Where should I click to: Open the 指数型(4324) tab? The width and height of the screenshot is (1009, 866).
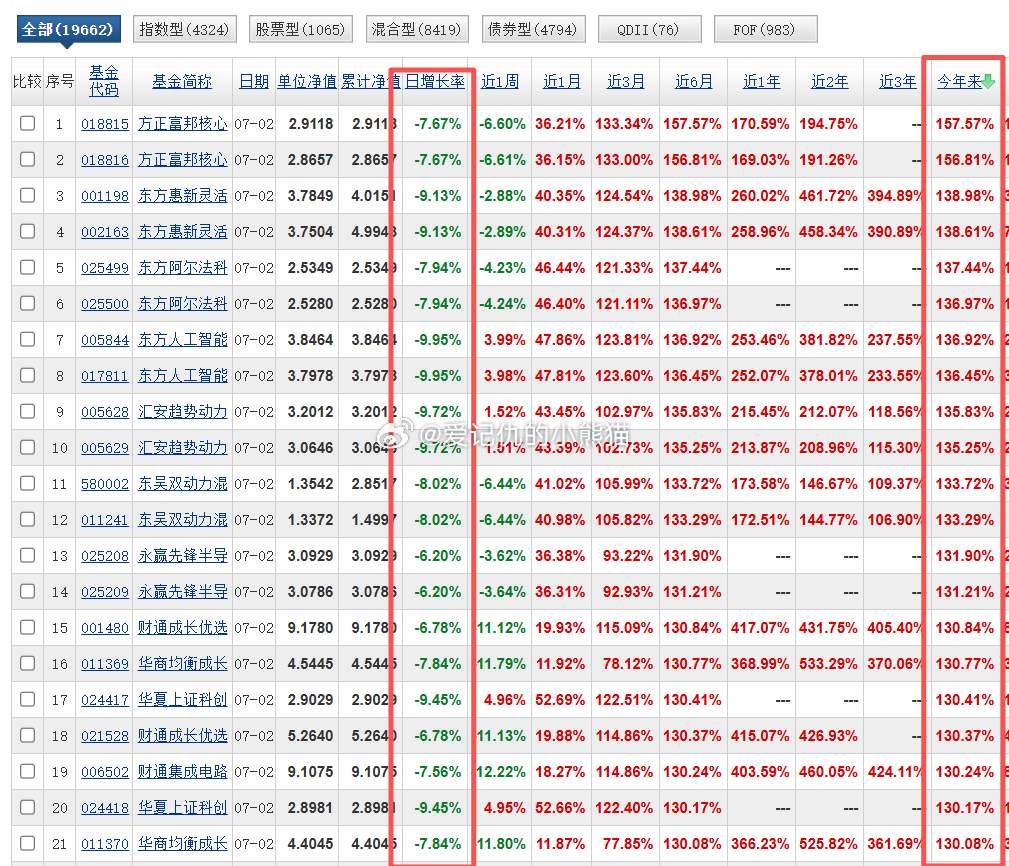(x=185, y=30)
